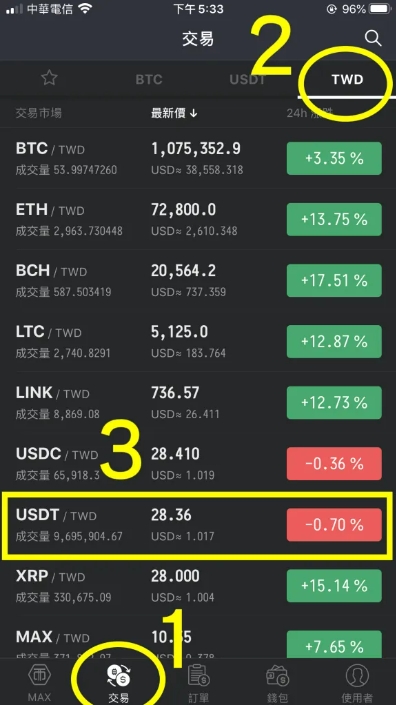The height and width of the screenshot is (705, 396).
Task: Click the 交易市場 column header
Action: click(39, 113)
